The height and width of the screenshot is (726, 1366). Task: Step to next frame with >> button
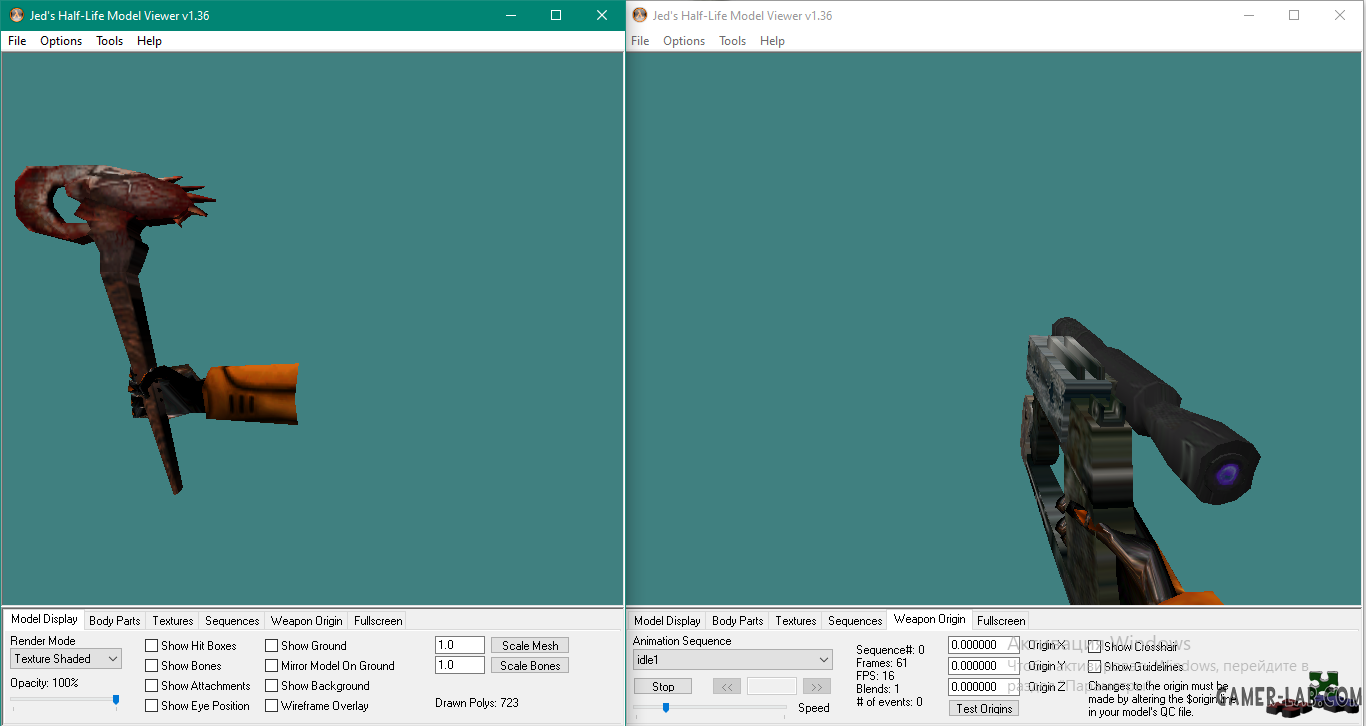pos(817,687)
